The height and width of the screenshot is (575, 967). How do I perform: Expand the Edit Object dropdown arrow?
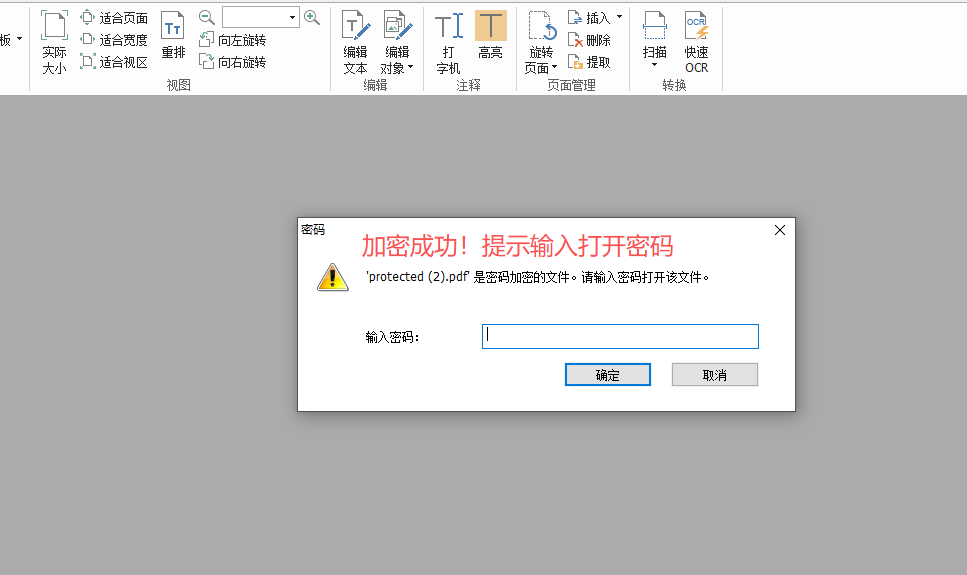[411, 68]
